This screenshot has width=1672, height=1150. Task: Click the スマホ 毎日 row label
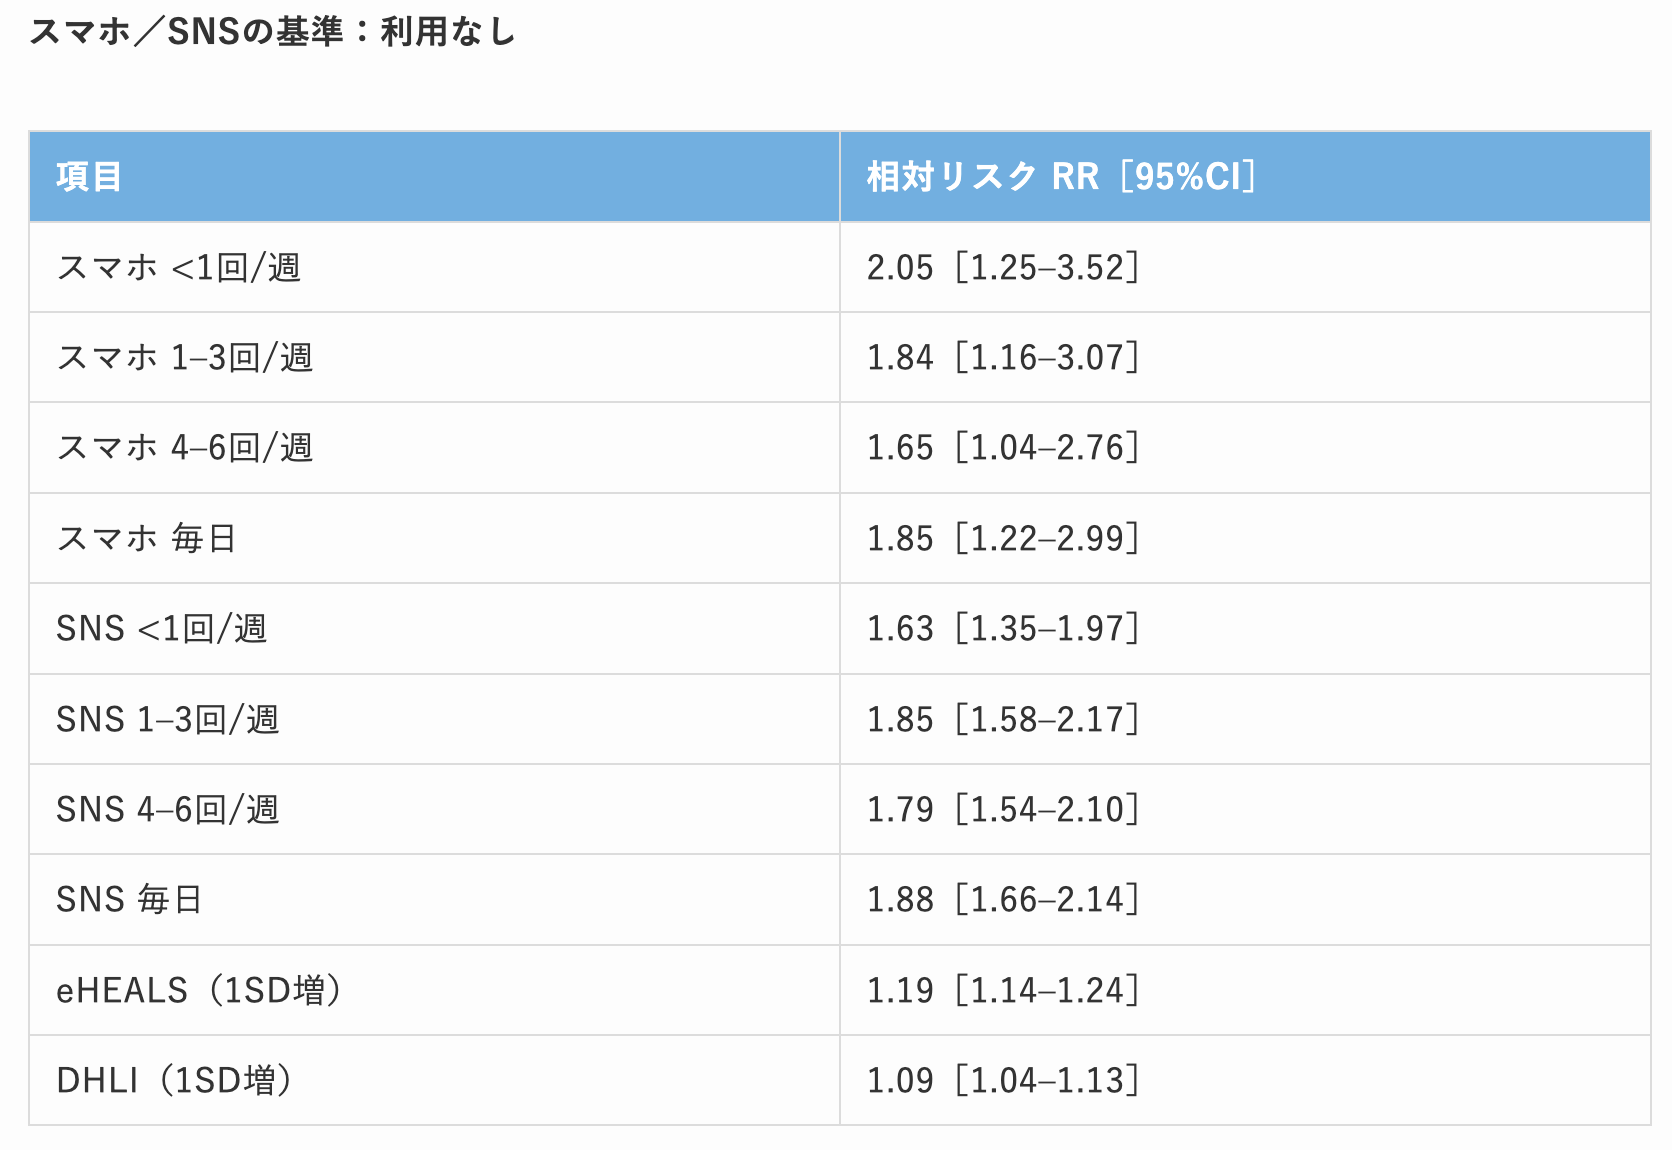tap(146, 538)
